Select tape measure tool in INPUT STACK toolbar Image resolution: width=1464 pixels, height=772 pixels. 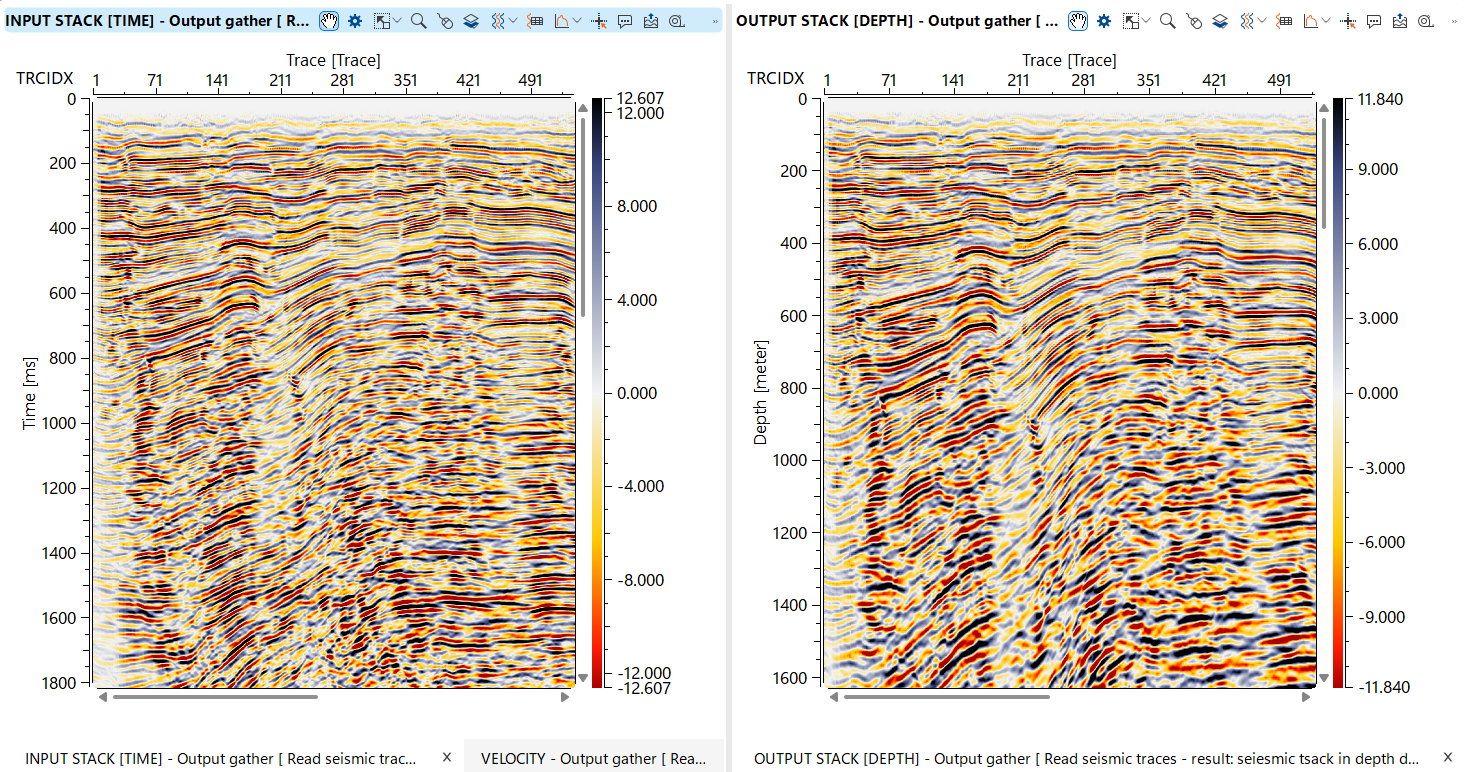coord(677,20)
